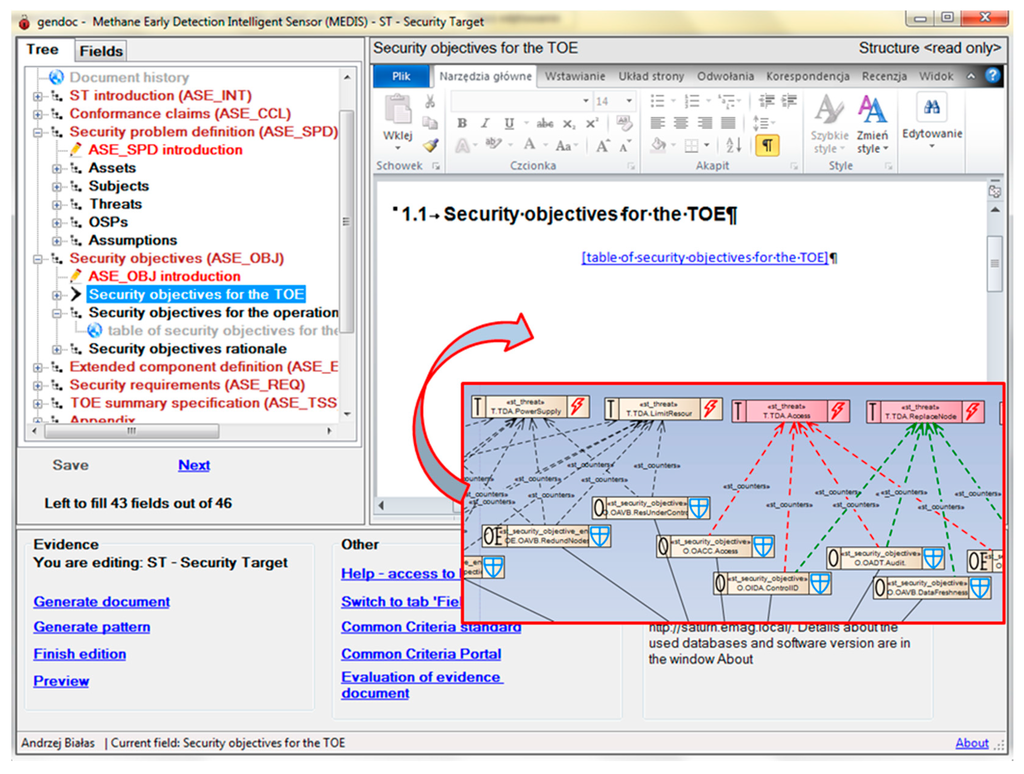Click the blue Help question mark icon
The image size is (1024, 774).
pyautogui.click(x=992, y=76)
